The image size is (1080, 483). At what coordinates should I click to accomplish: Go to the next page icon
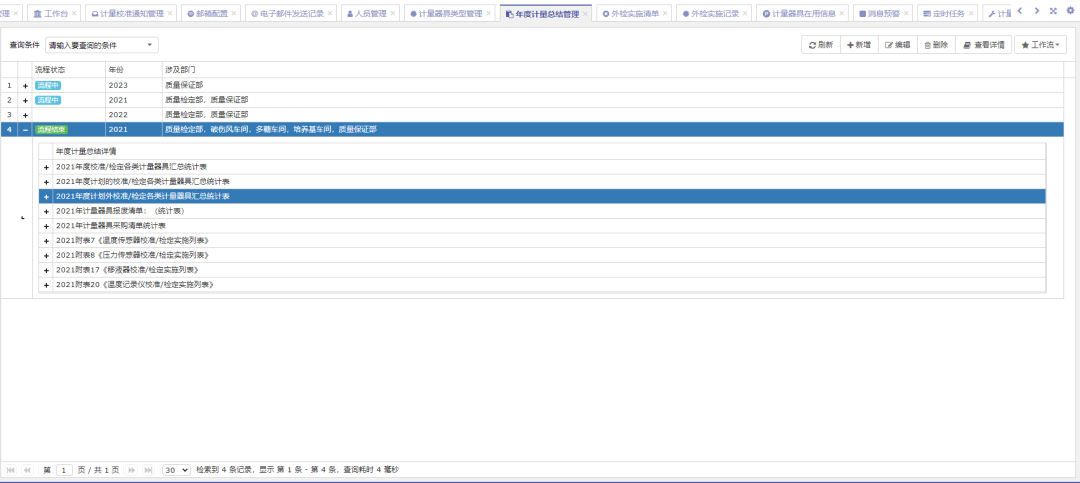pyautogui.click(x=132, y=470)
